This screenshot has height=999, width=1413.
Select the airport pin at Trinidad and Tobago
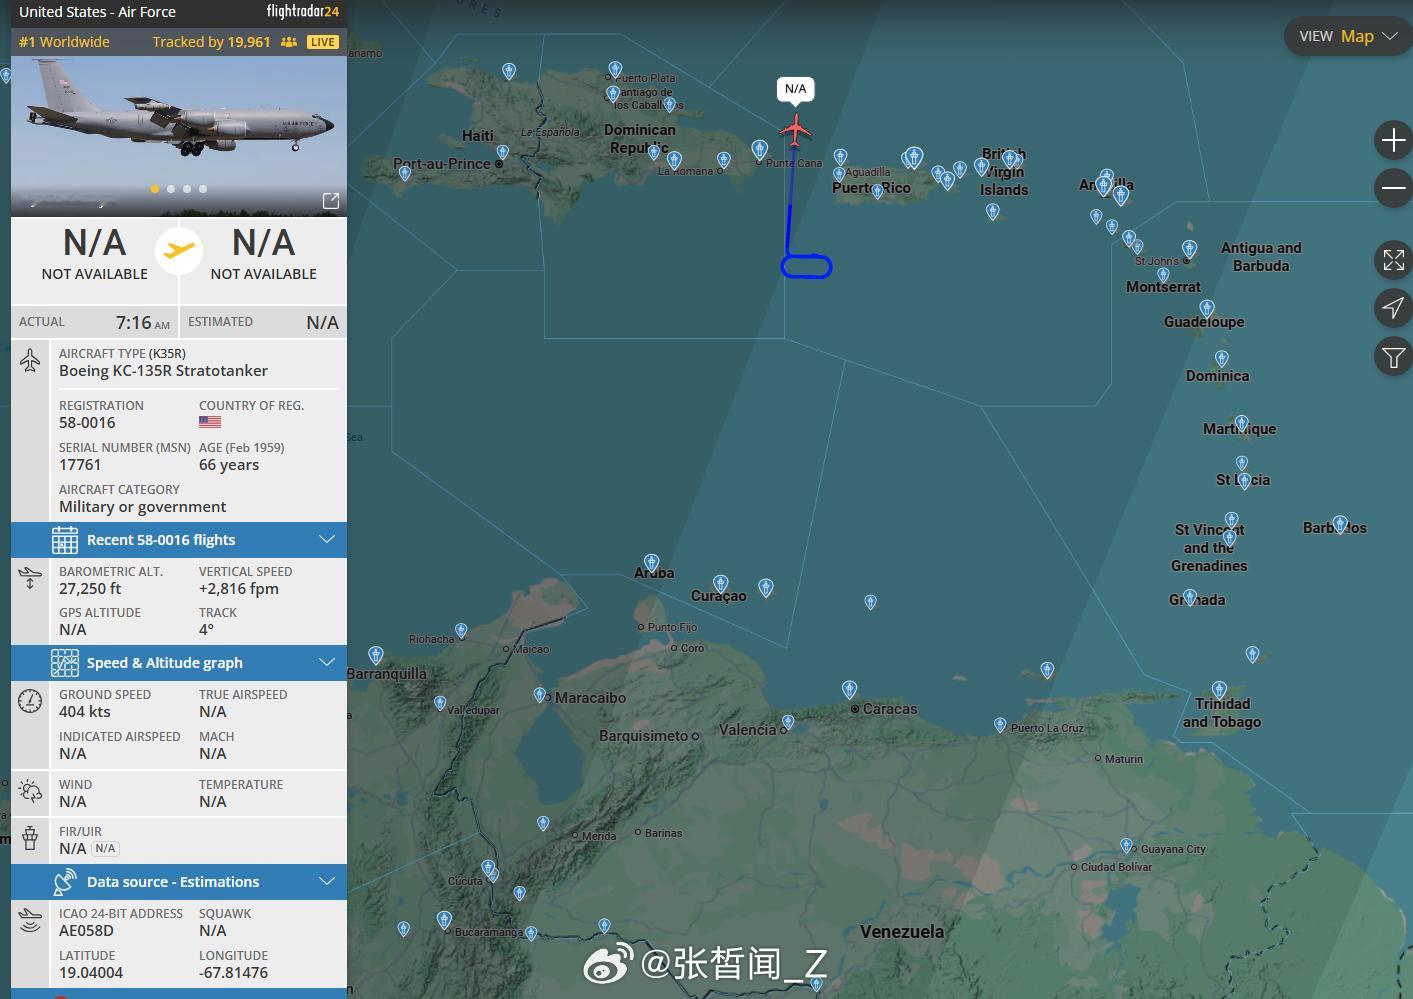(x=1219, y=689)
